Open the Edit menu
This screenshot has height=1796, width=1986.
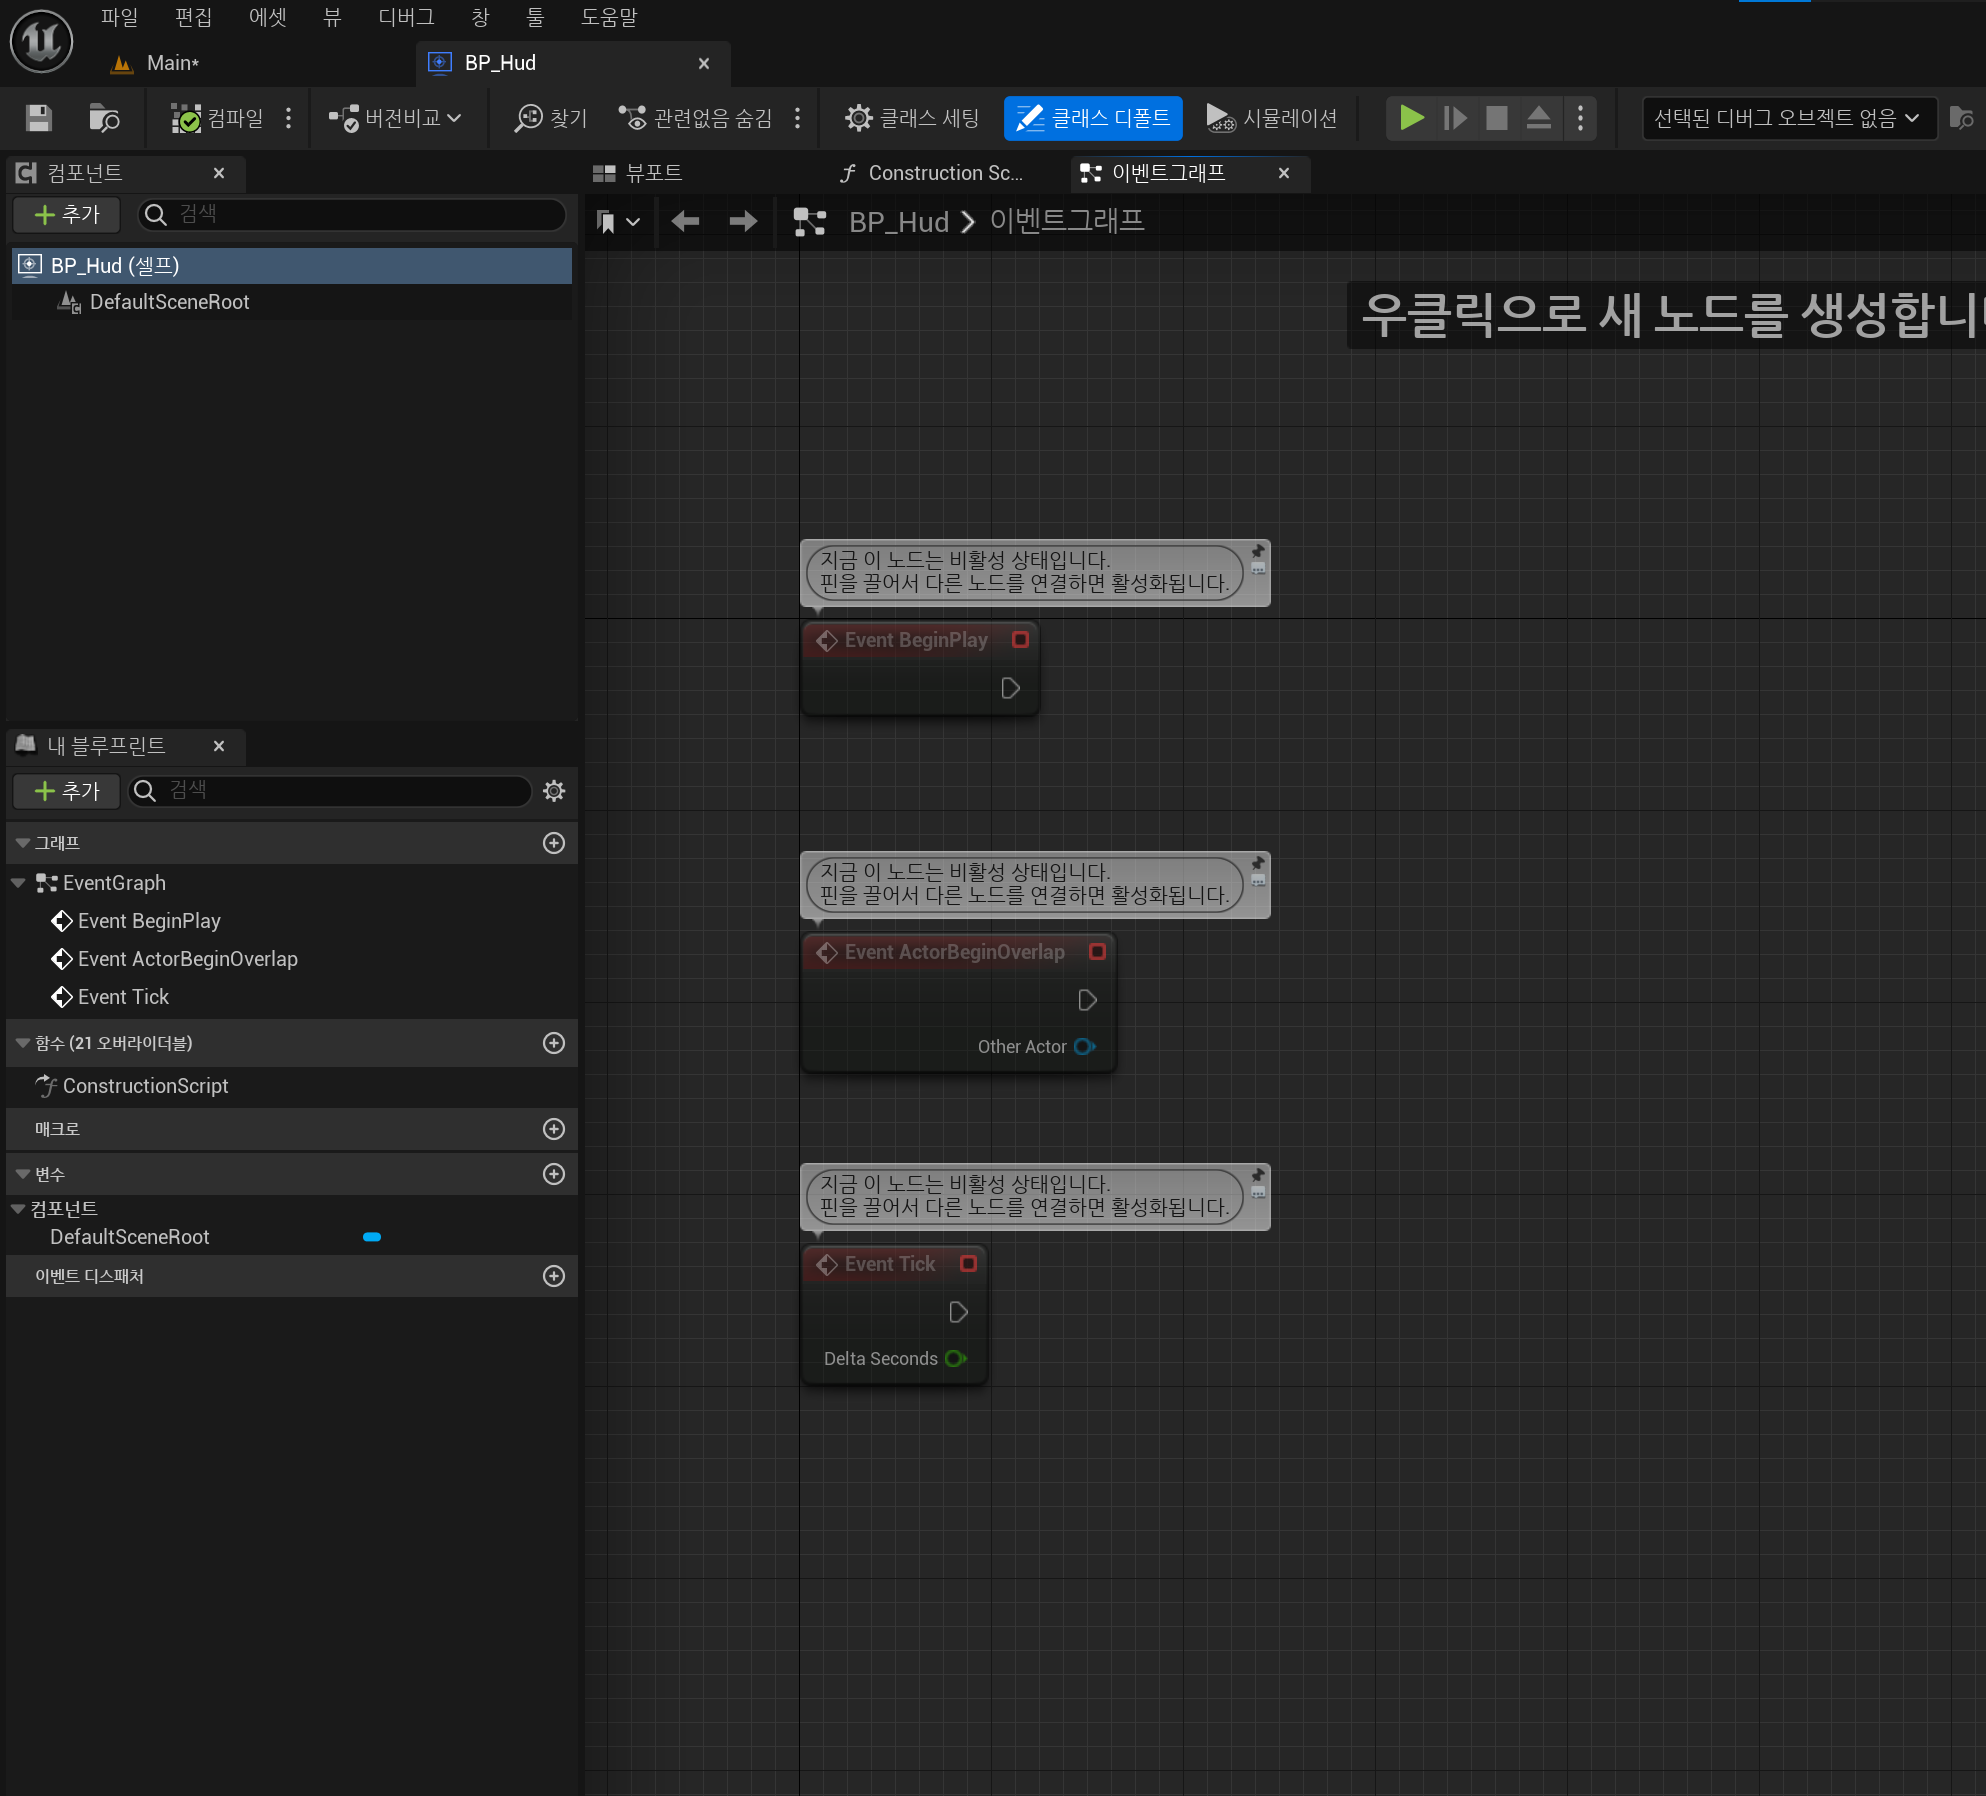[193, 17]
